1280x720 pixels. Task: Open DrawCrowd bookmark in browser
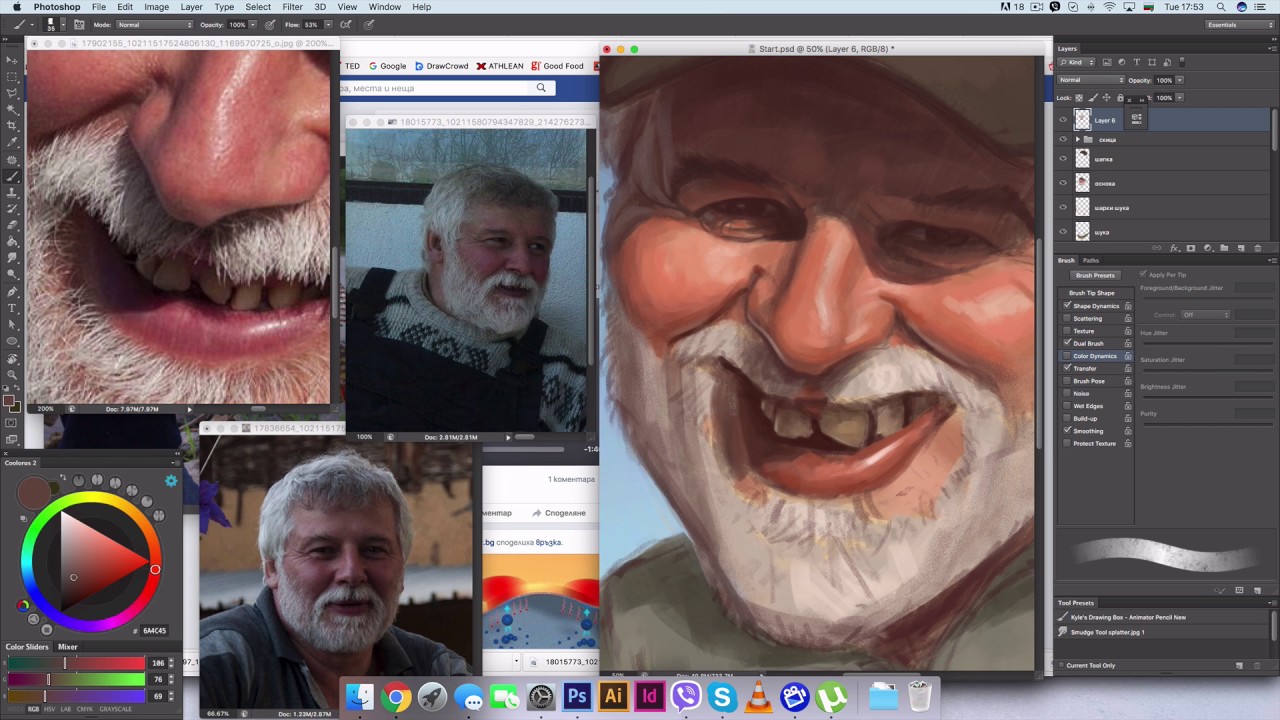tap(442, 66)
